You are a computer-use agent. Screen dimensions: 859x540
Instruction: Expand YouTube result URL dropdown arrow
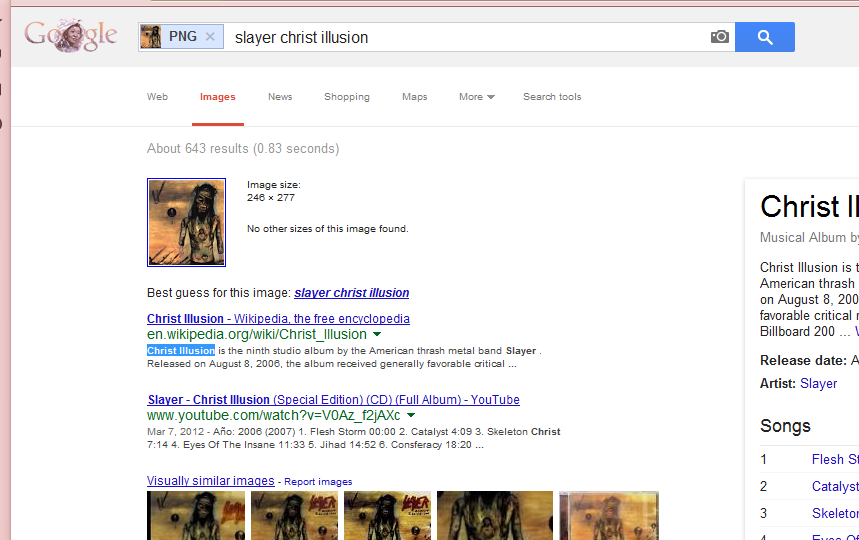click(x=411, y=416)
